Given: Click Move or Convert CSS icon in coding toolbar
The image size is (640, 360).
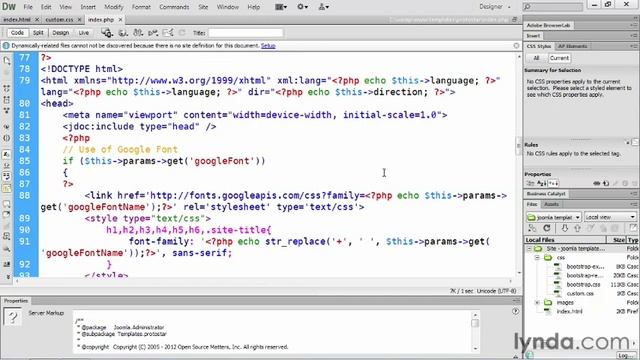Looking at the screenshot, I should coord(7,249).
